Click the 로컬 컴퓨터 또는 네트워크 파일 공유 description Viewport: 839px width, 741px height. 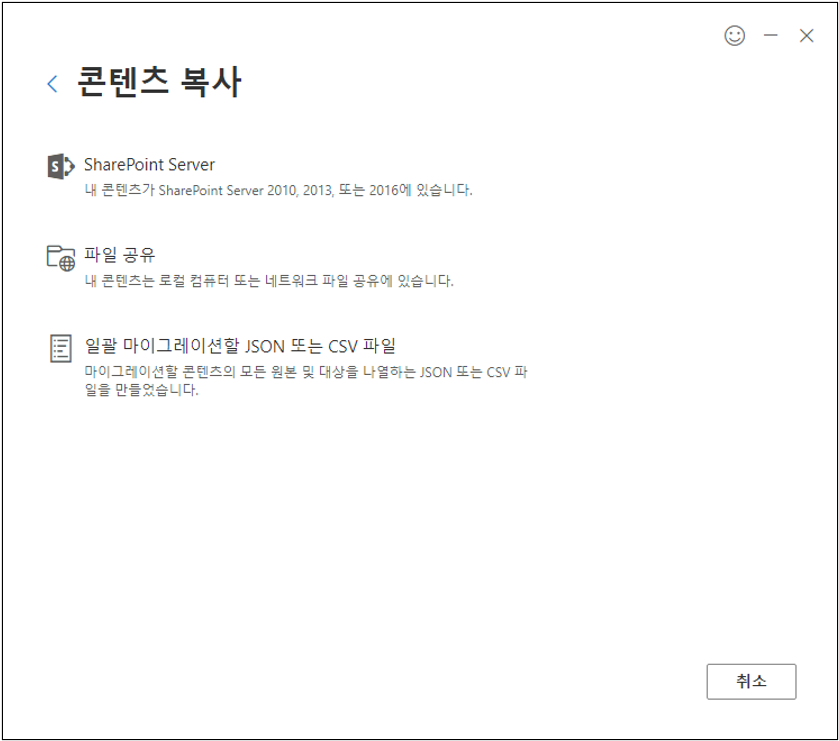269,280
